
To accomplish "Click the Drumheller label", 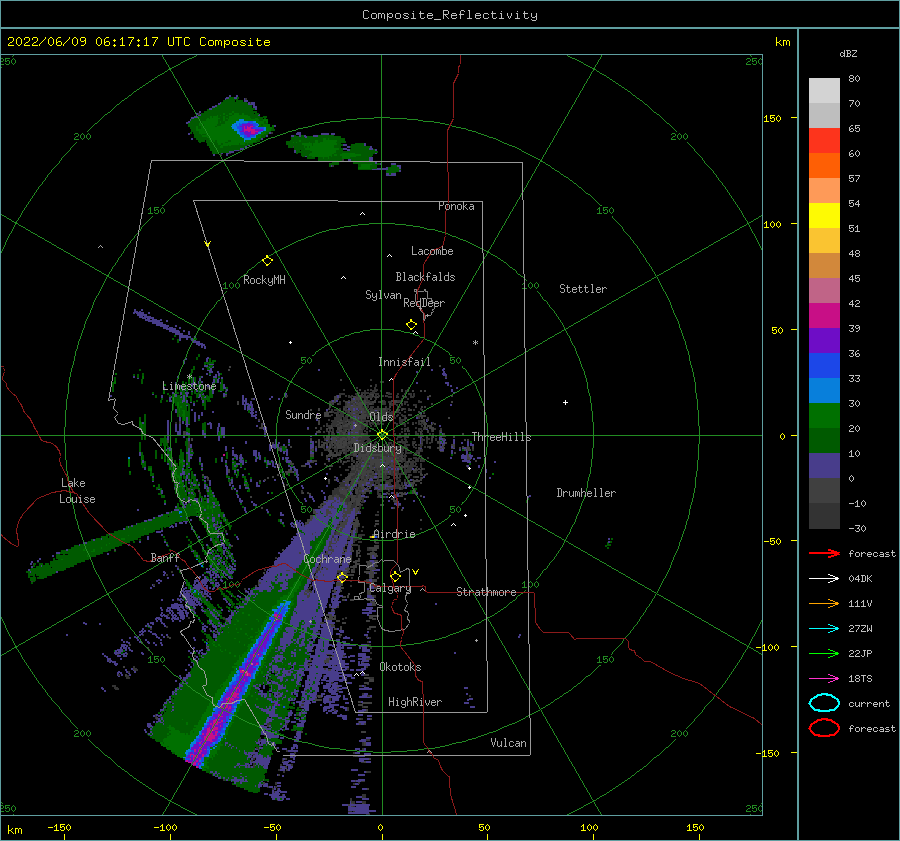I will click(x=586, y=493).
